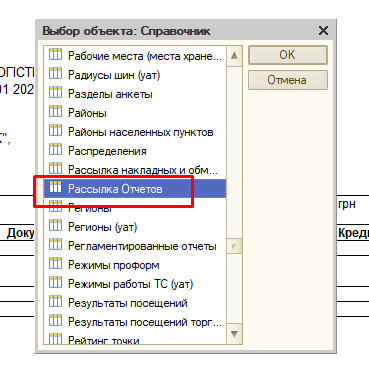Click the icon beside Разделы анкеты
369x369 pixels.
[55, 92]
